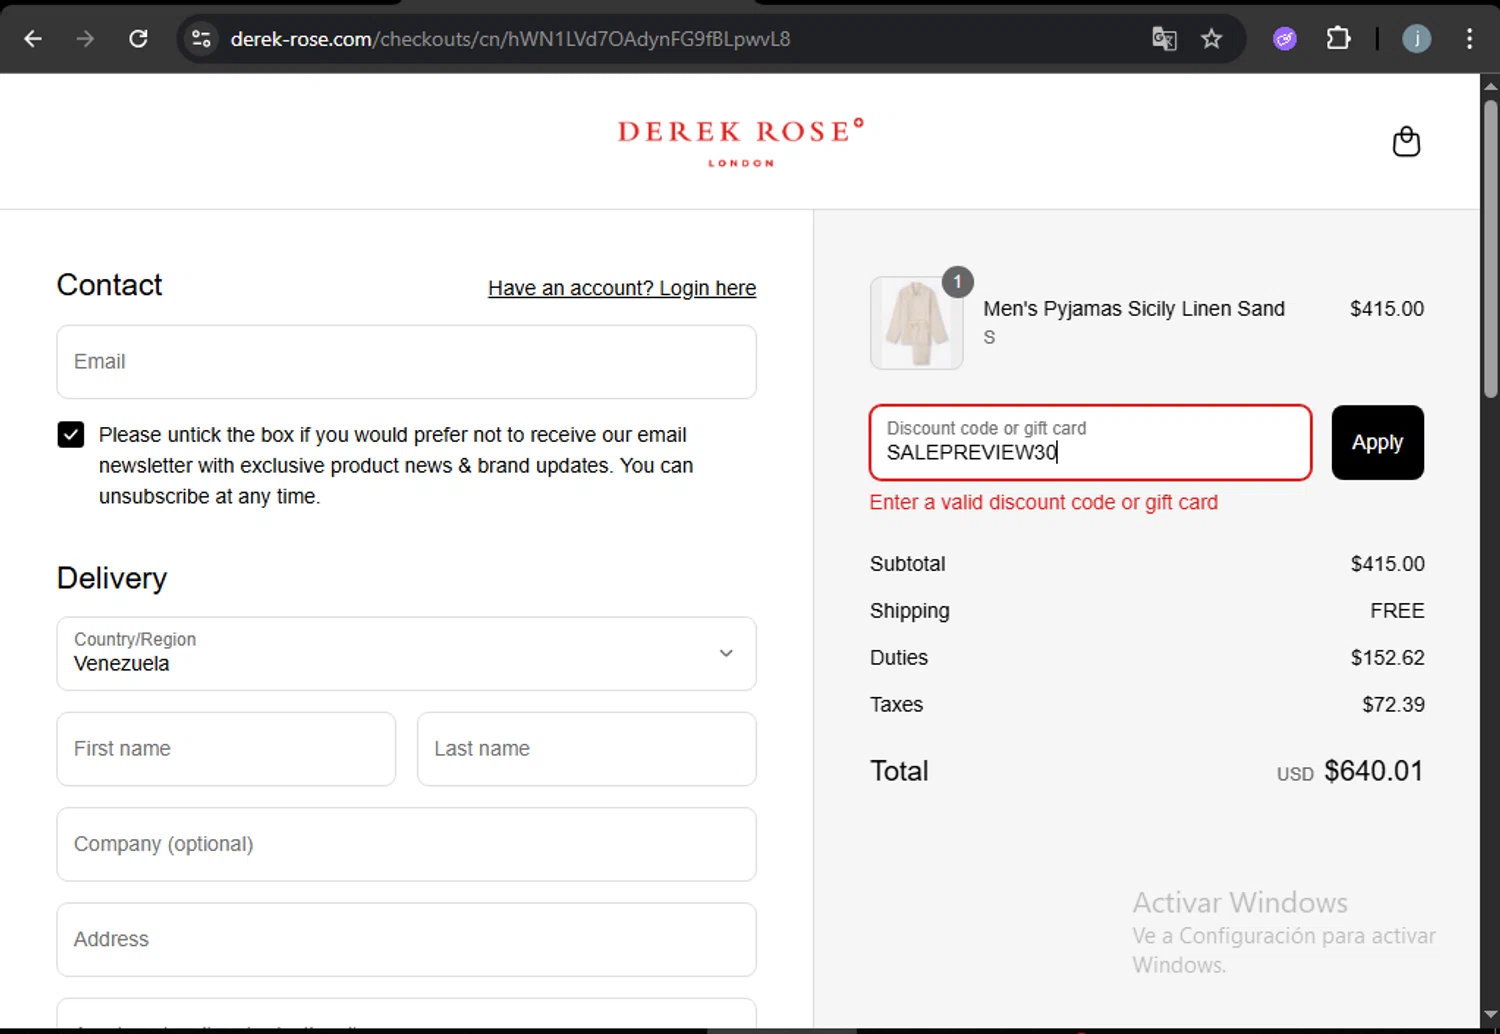Click the Subtotal value $415.00

(x=1387, y=564)
